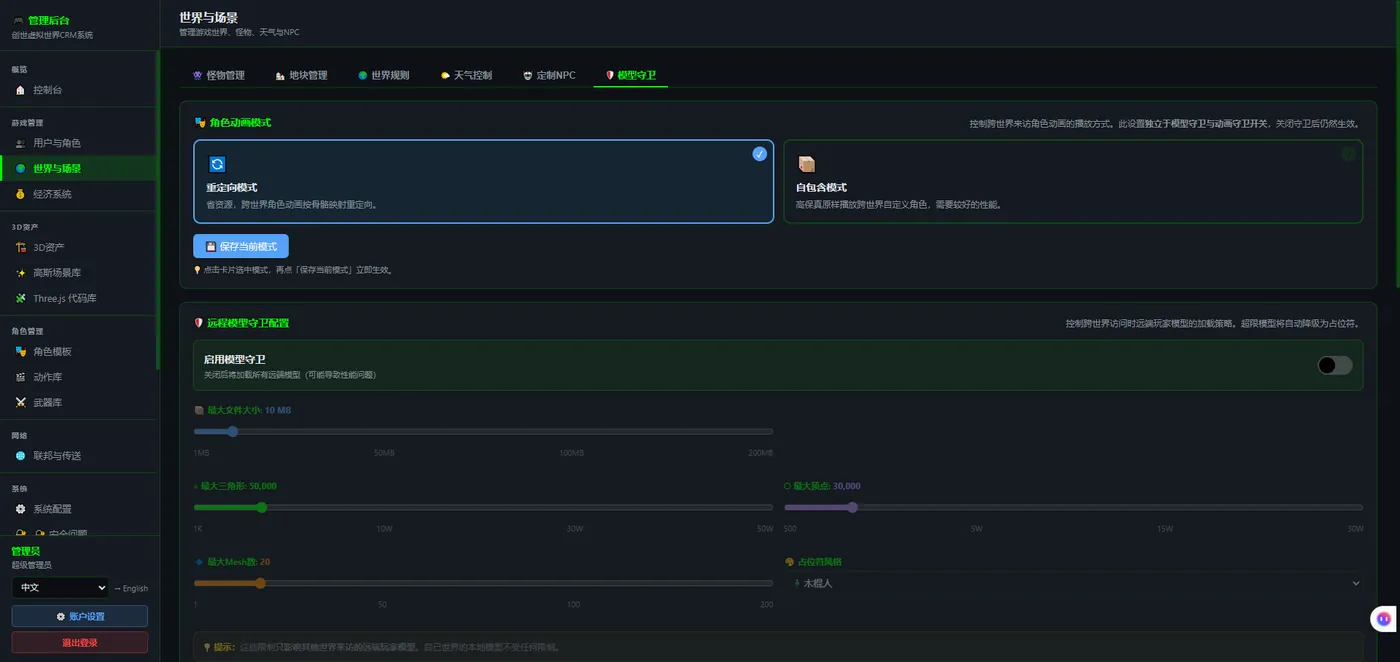1400x662 pixels.
Task: Click the 重定向模式 refresh arrows icon
Action: (x=217, y=164)
